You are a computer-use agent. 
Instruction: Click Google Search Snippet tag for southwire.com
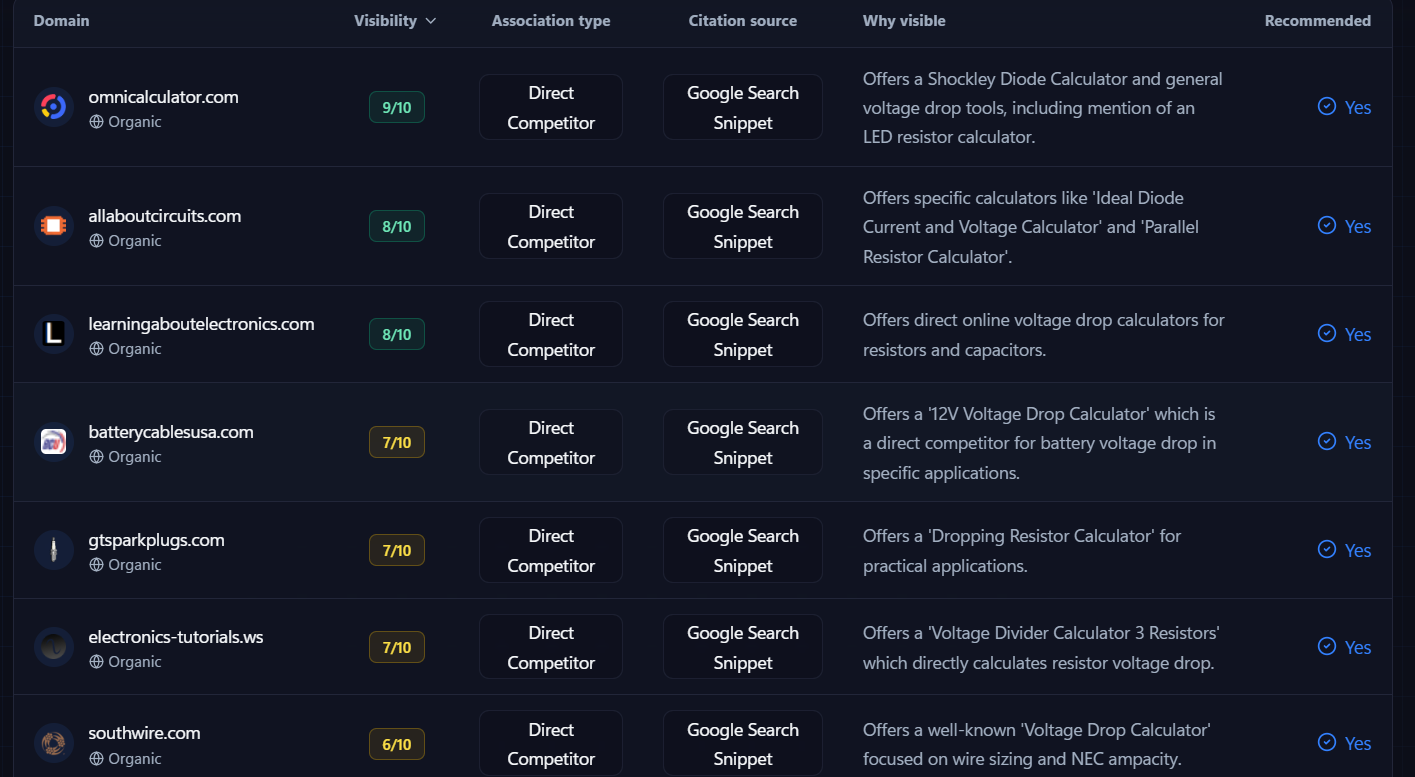[x=743, y=744]
